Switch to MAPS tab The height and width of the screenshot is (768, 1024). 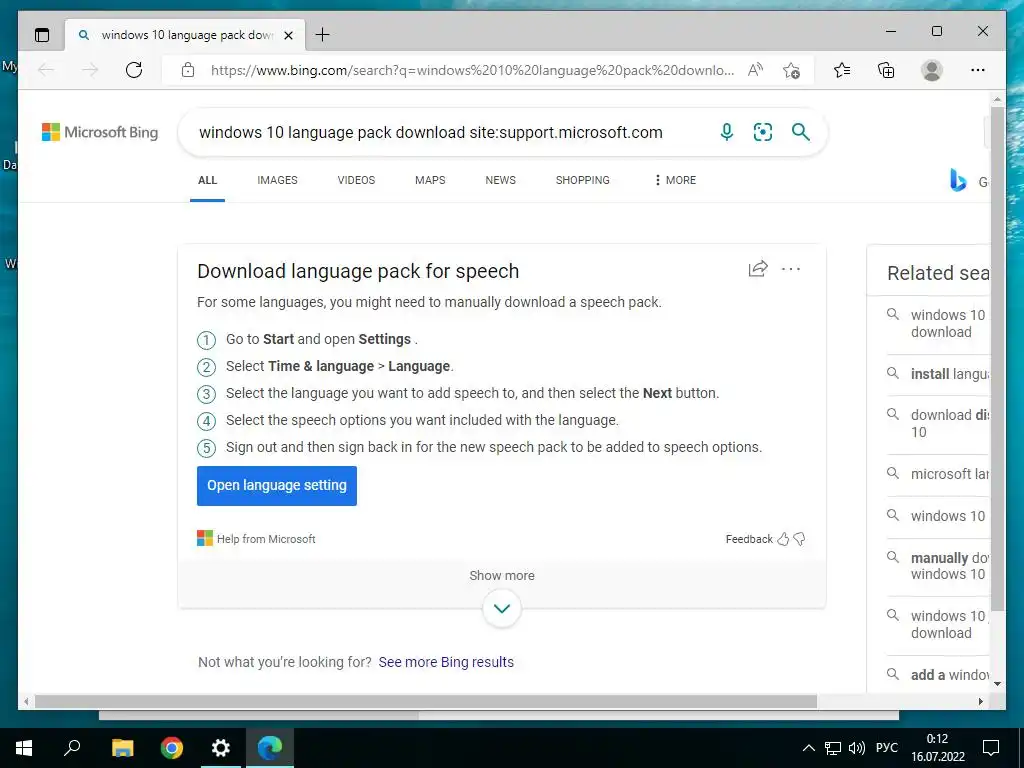[x=430, y=180]
